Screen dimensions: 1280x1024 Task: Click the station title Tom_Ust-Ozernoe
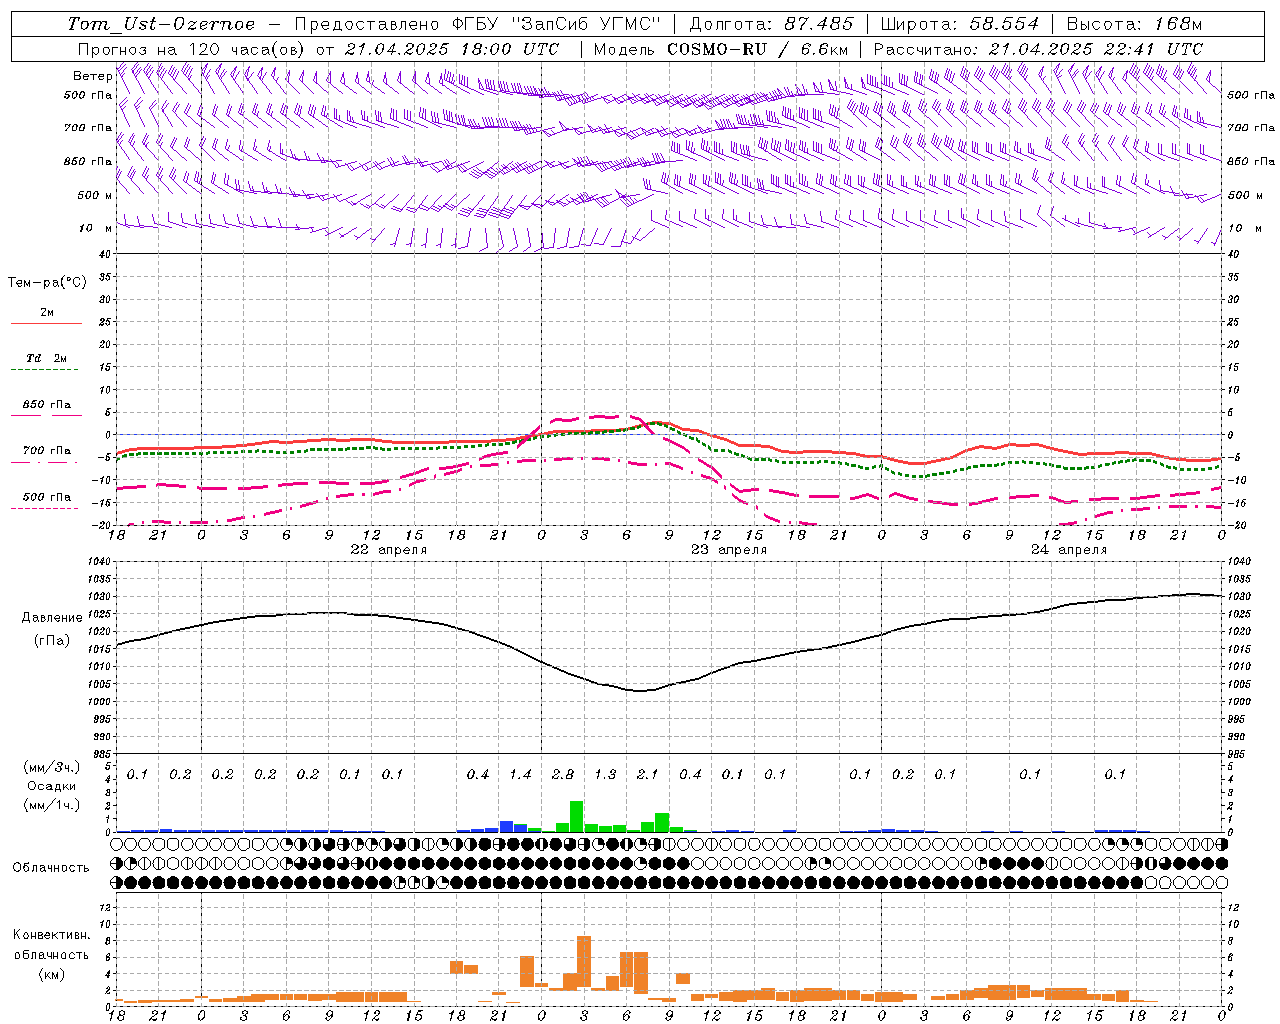click(161, 24)
